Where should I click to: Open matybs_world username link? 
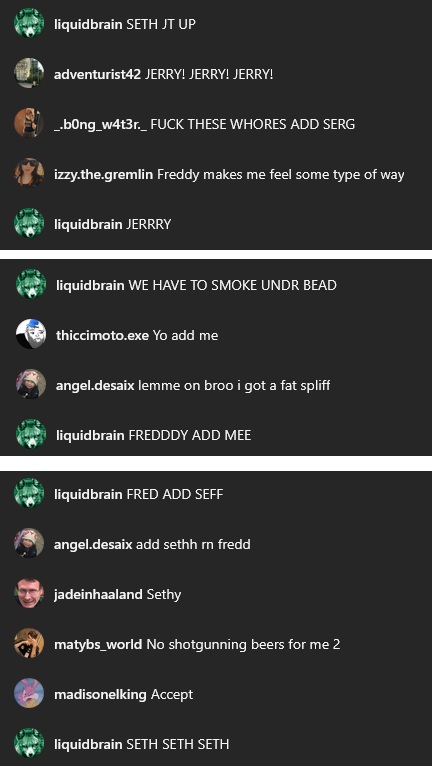[x=98, y=644]
